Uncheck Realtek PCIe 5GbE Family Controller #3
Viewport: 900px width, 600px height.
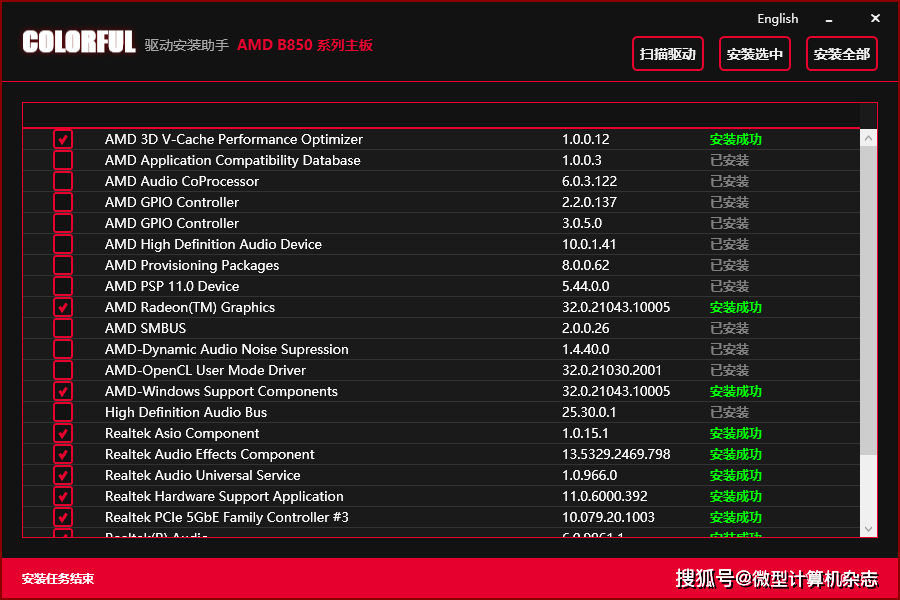coord(63,517)
